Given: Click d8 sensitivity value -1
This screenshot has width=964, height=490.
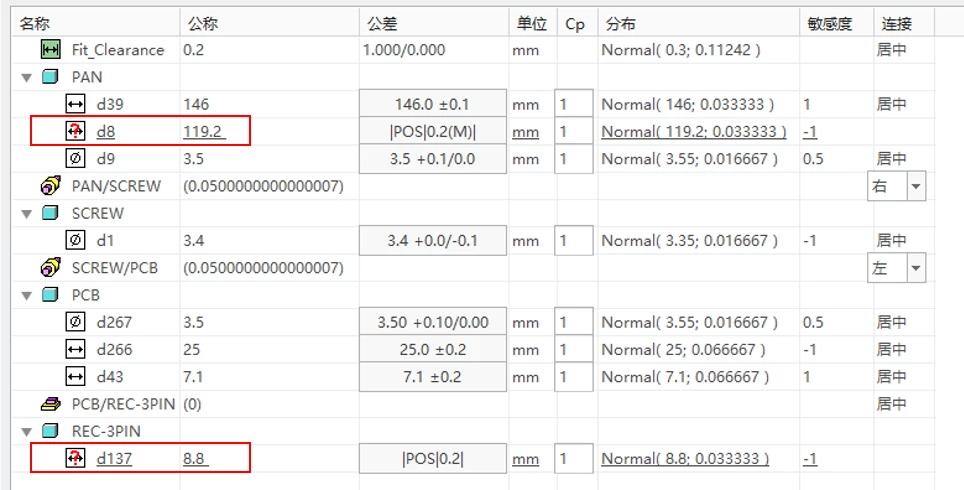Looking at the screenshot, I should [x=810, y=132].
